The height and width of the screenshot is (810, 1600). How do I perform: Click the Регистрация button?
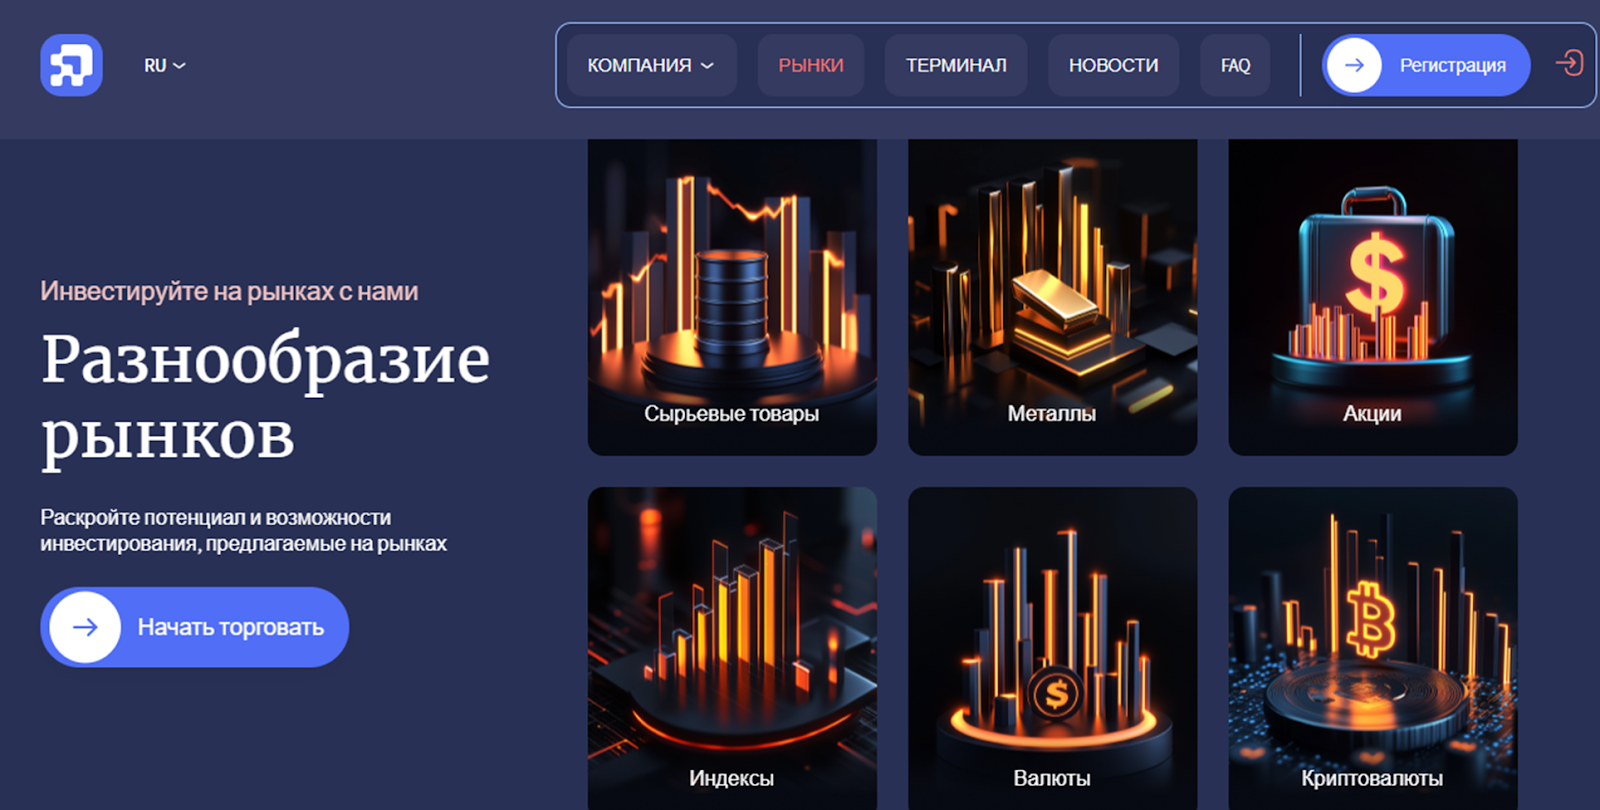pos(1426,65)
